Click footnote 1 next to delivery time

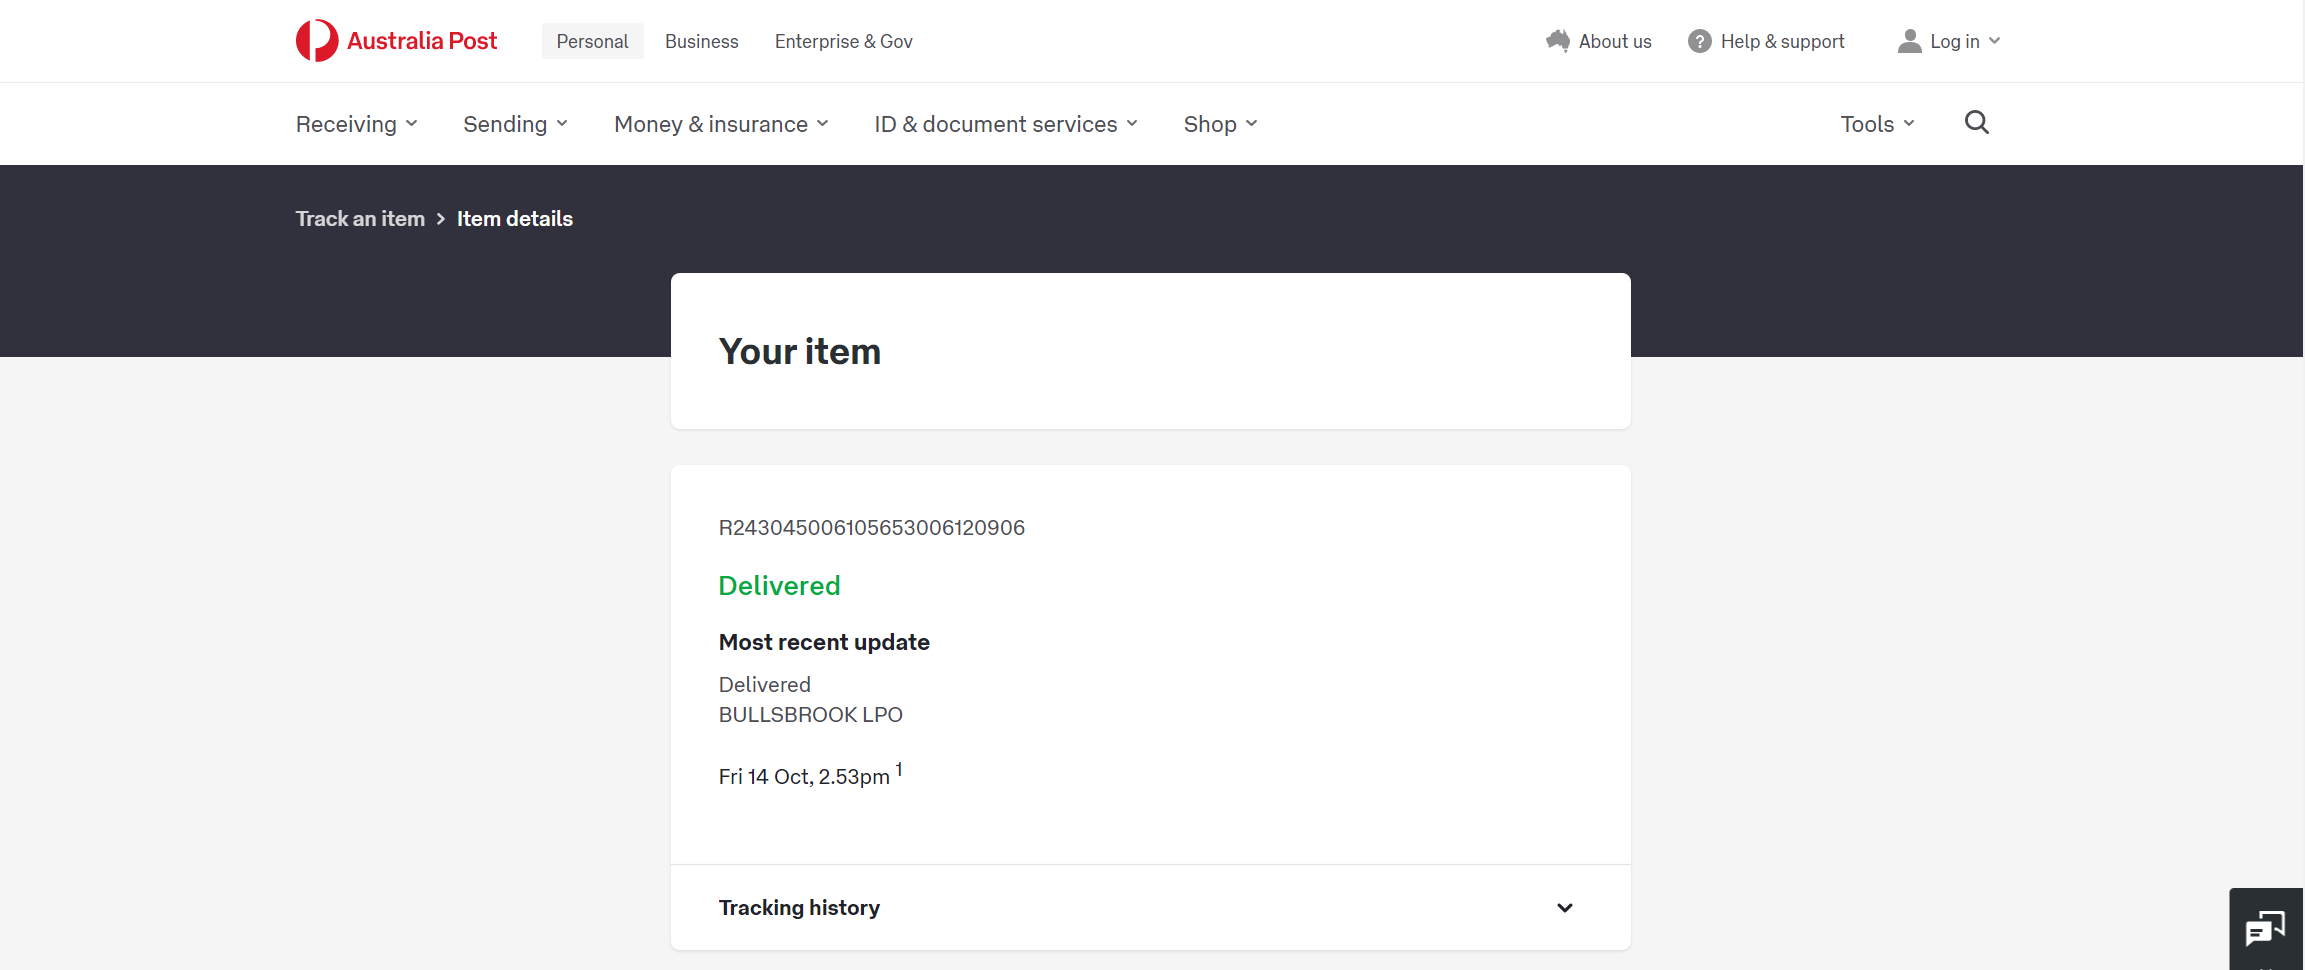(899, 769)
